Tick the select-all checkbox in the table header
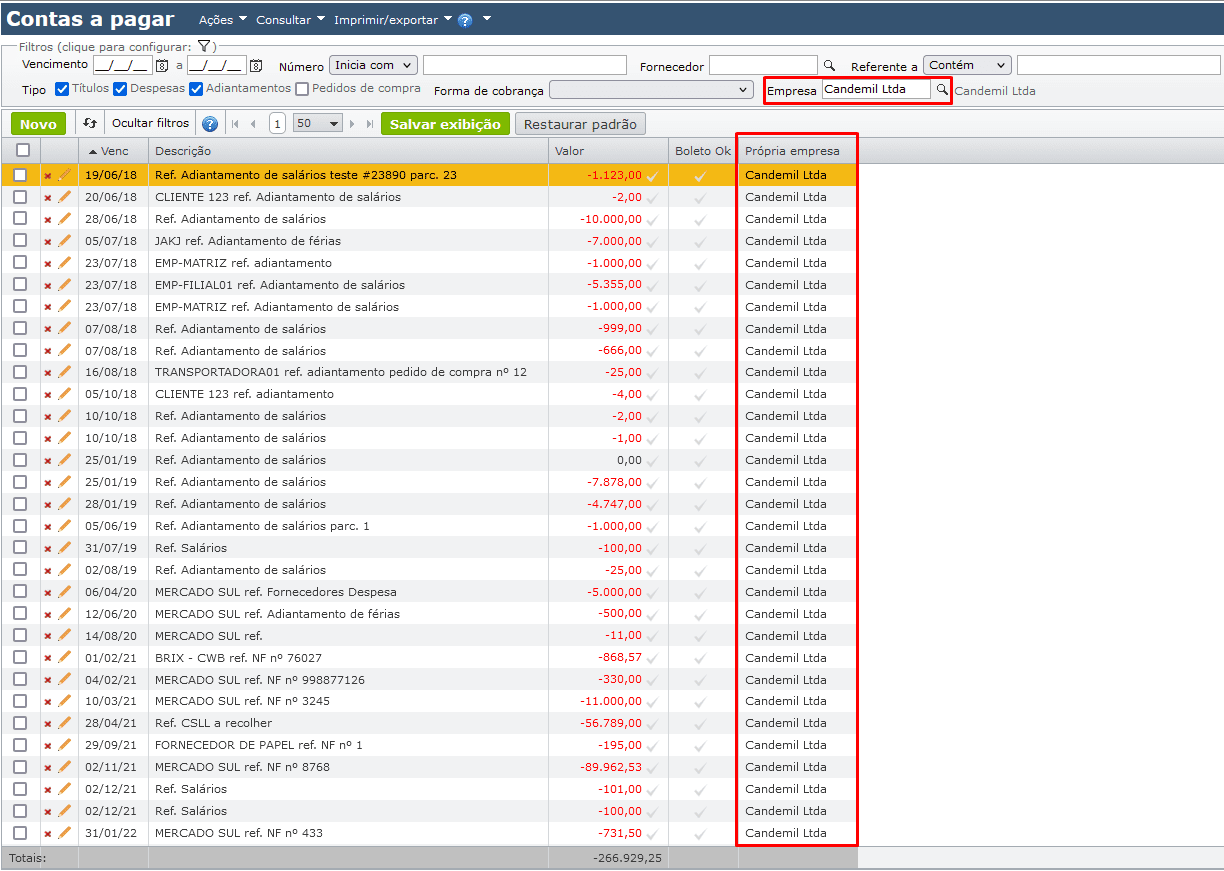Image resolution: width=1224 pixels, height=871 pixels. point(22,150)
